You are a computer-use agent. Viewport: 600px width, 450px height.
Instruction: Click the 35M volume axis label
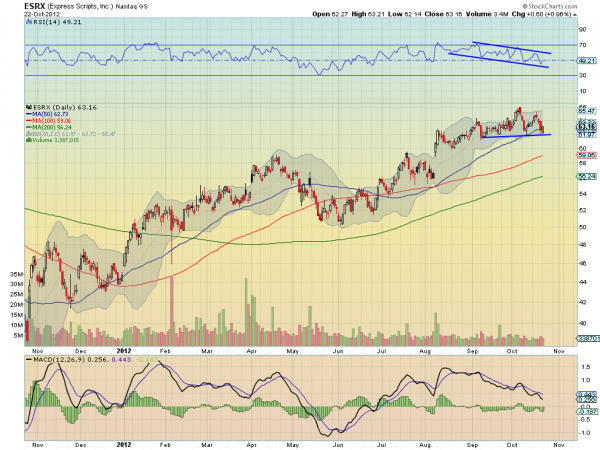16,274
